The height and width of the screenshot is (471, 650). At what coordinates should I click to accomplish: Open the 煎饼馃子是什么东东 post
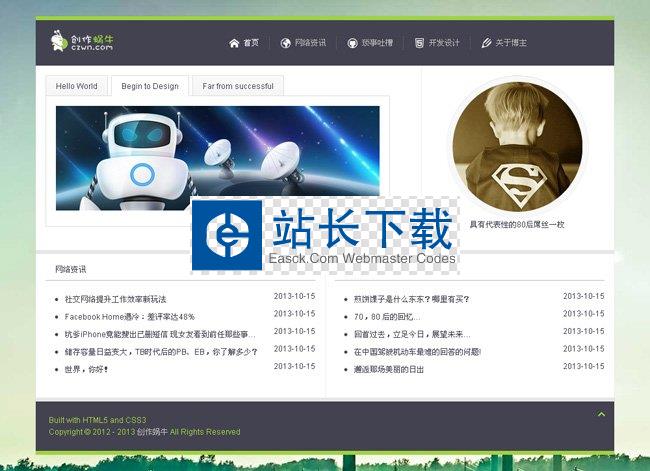[411, 299]
